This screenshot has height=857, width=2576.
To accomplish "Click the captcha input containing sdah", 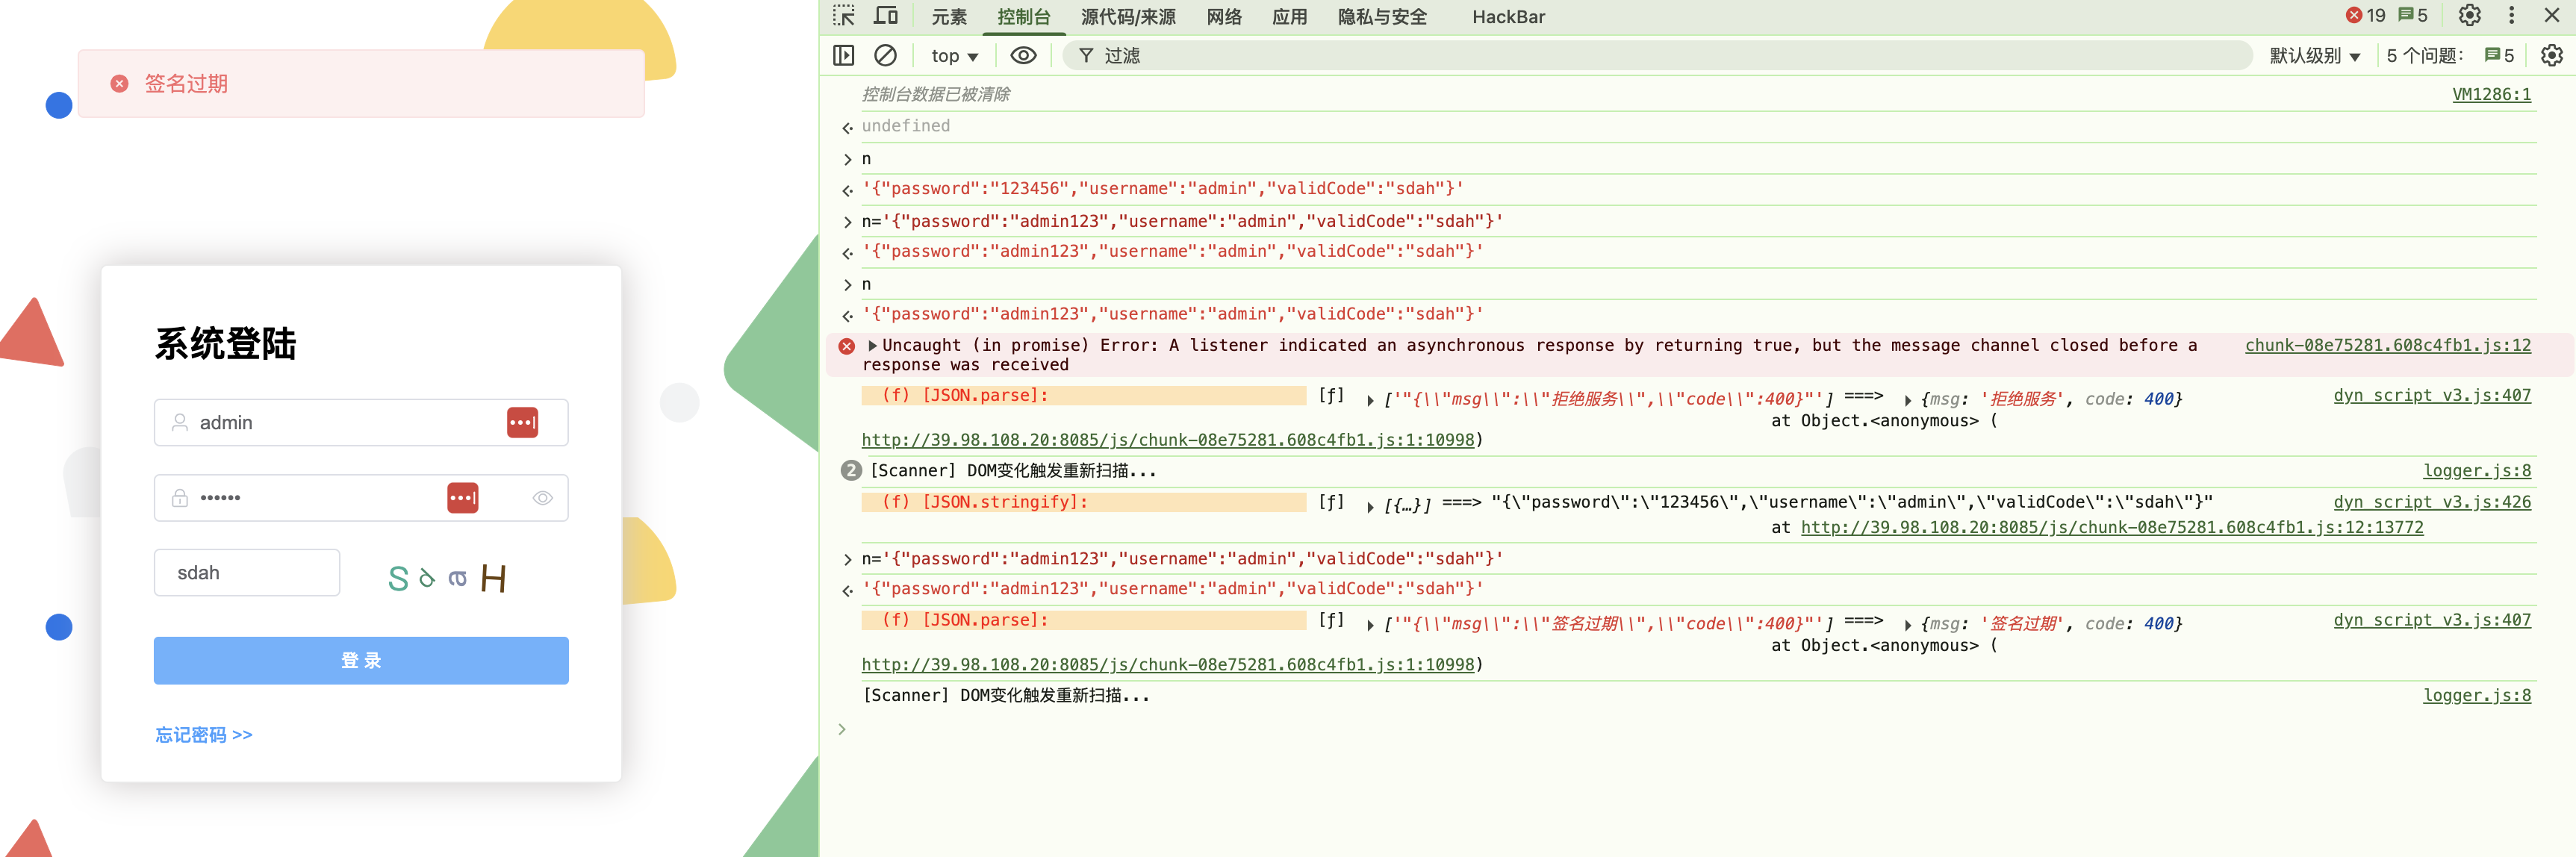I will (x=246, y=573).
